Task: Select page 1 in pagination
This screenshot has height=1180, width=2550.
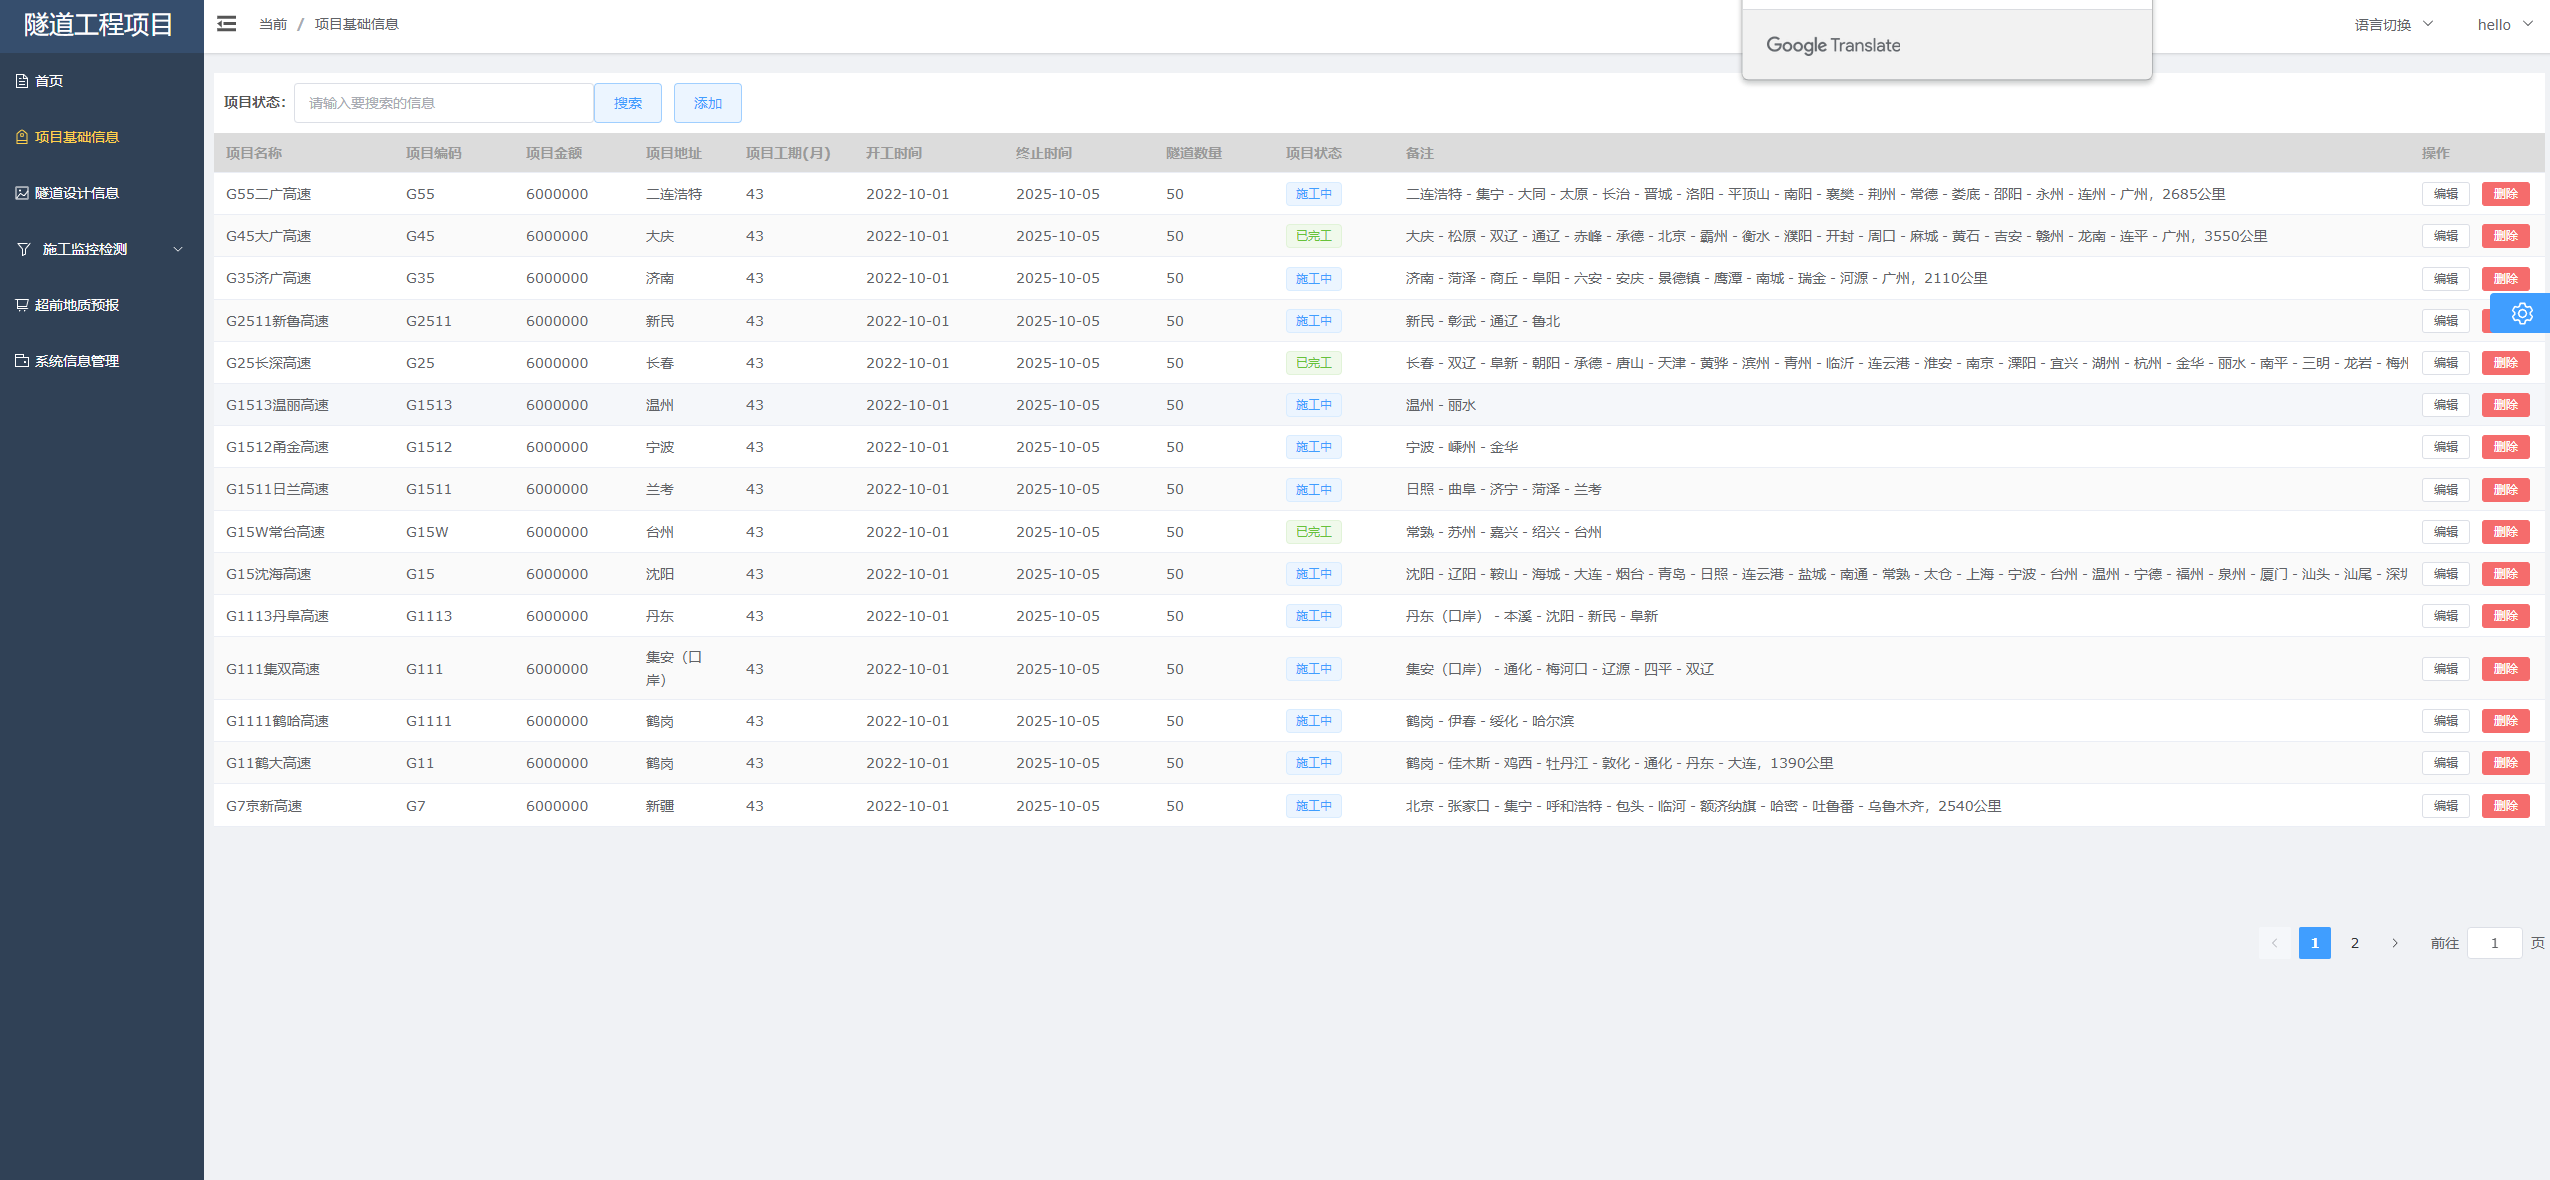Action: 2315,943
